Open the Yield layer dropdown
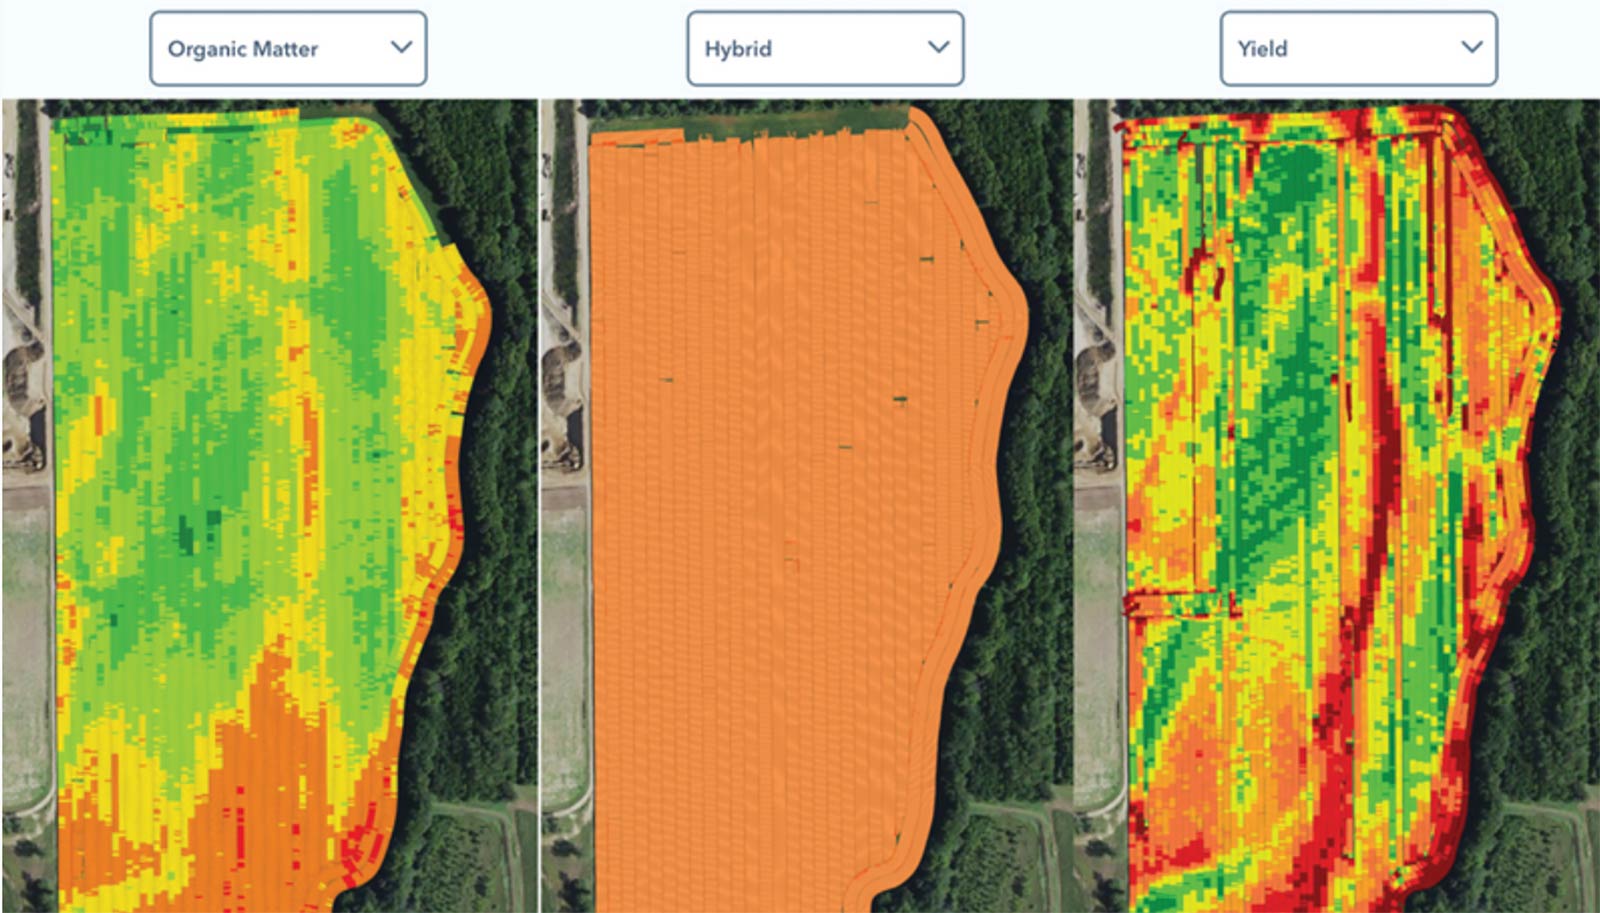1600x913 pixels. [x=1358, y=48]
